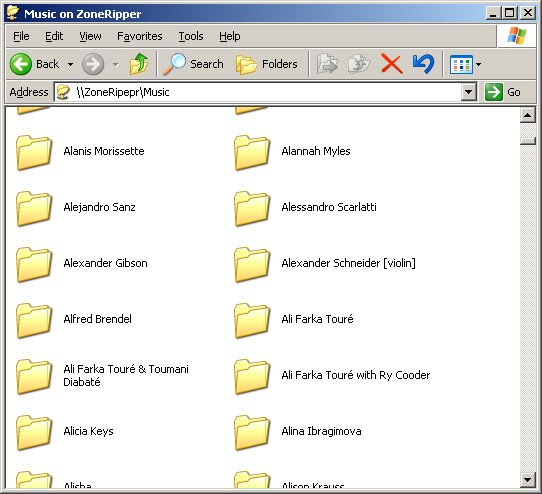Select the Alessandro Scarlatti folder icon

click(x=252, y=208)
